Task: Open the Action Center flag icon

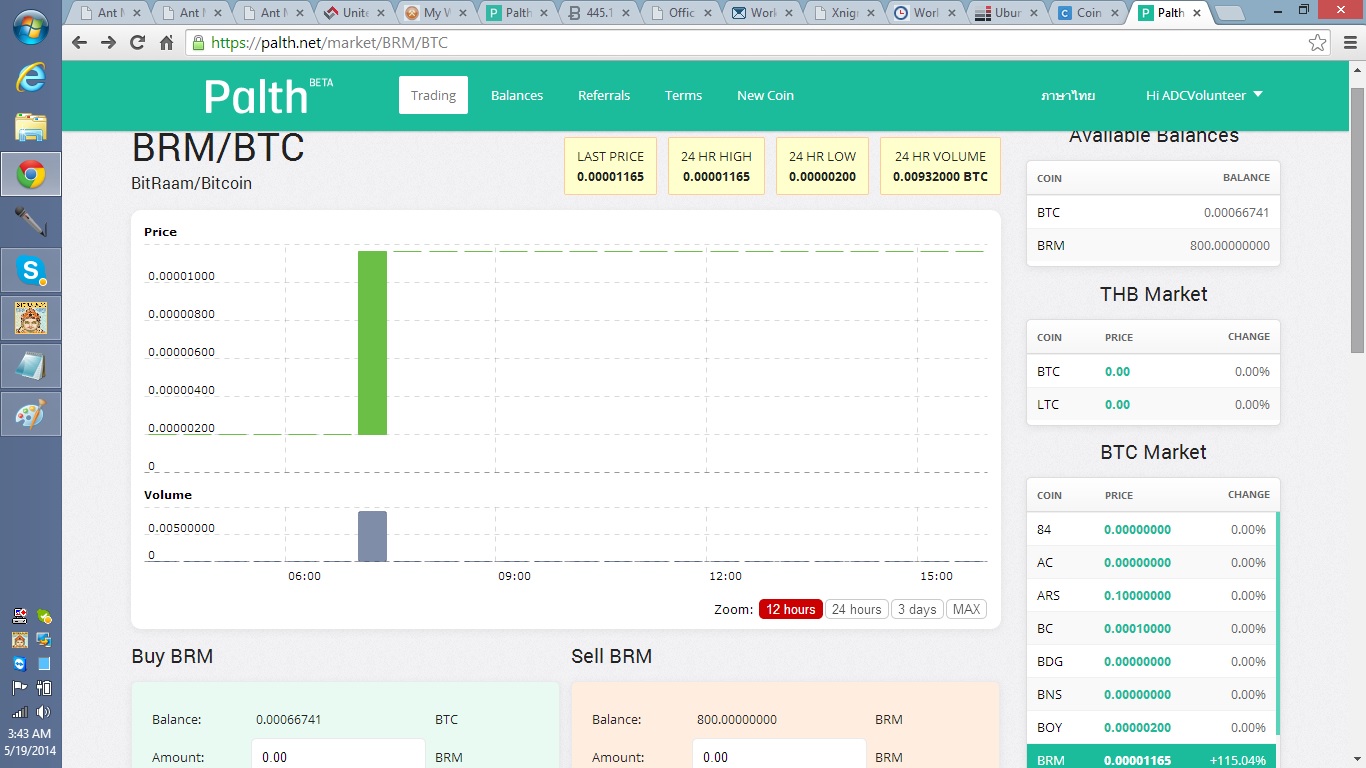Action: 19,688
